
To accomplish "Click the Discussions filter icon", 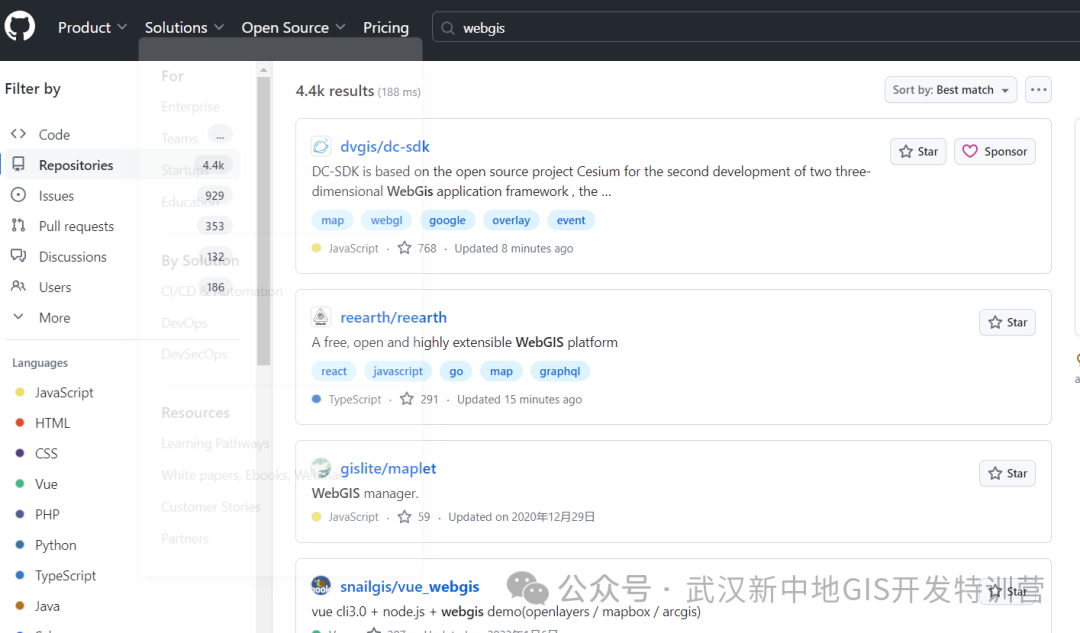I will tap(19, 256).
